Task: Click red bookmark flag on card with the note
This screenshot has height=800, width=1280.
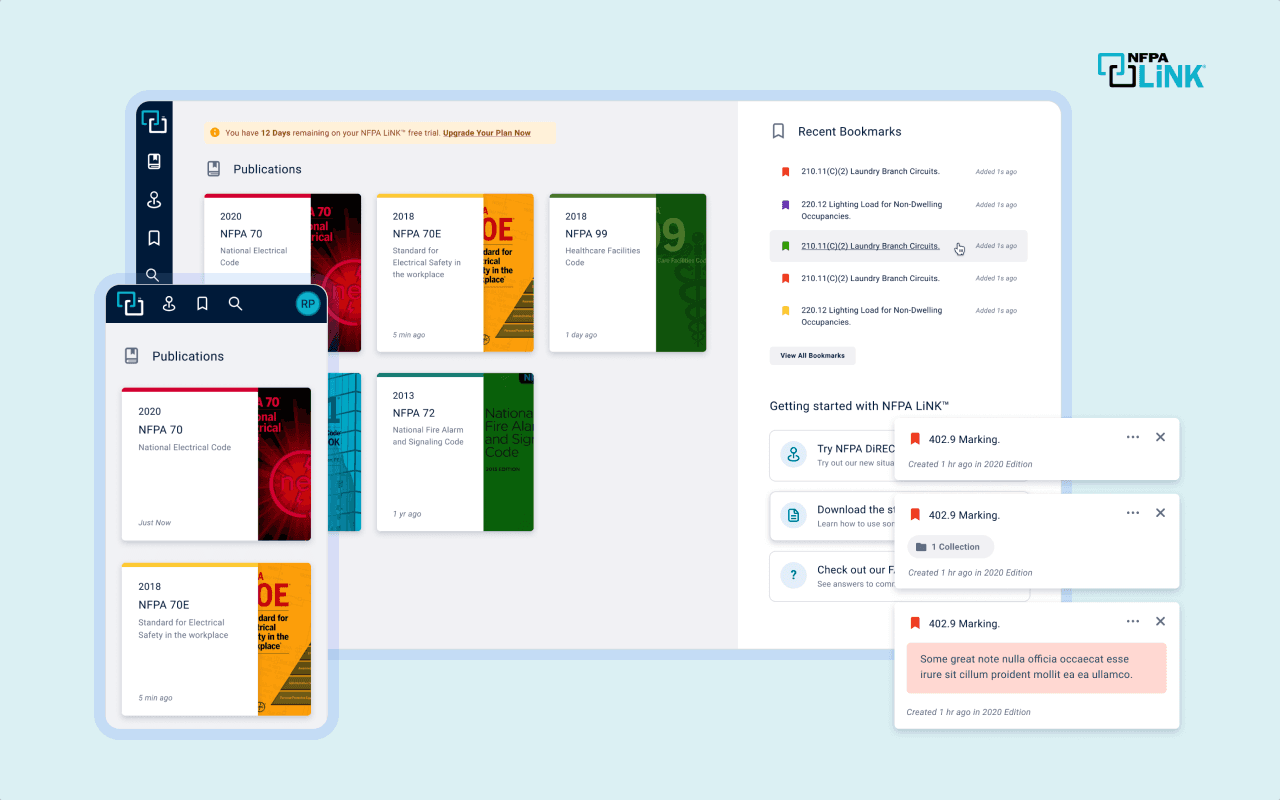Action: (914, 623)
